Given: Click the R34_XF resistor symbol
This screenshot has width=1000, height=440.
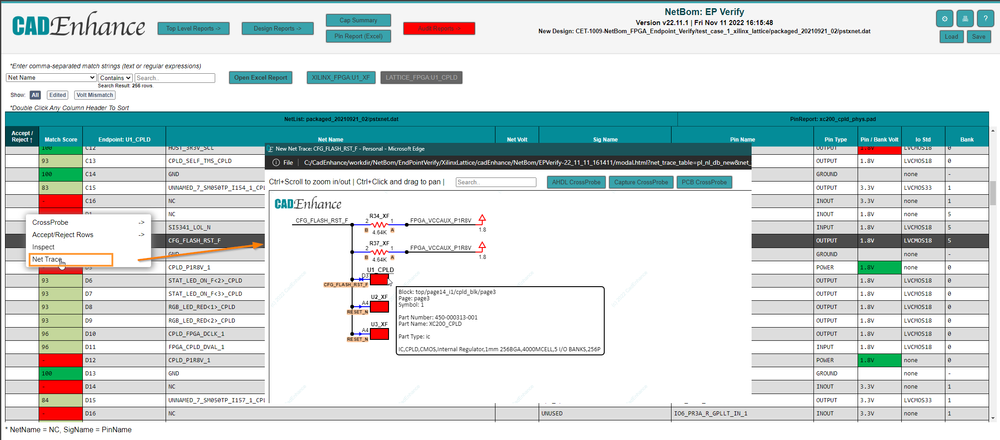Looking at the screenshot, I should 379,225.
